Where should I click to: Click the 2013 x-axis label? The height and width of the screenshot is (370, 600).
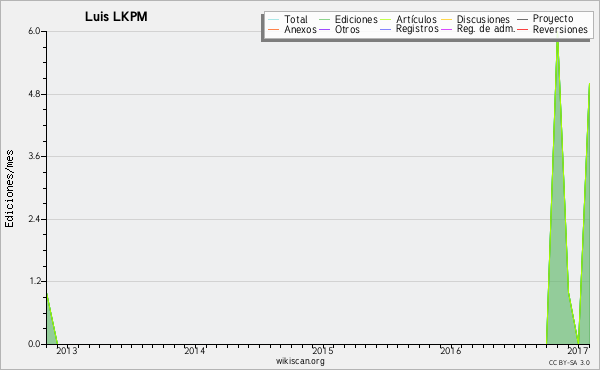[x=67, y=351]
